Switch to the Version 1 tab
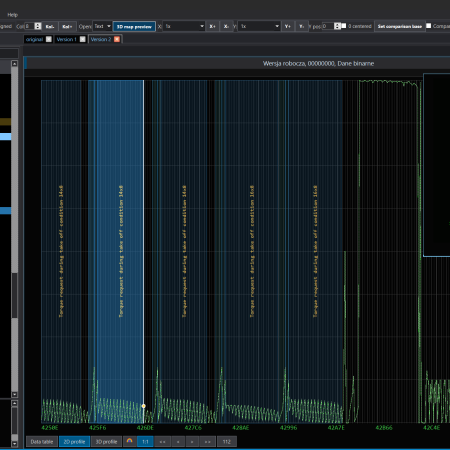 (x=67, y=39)
